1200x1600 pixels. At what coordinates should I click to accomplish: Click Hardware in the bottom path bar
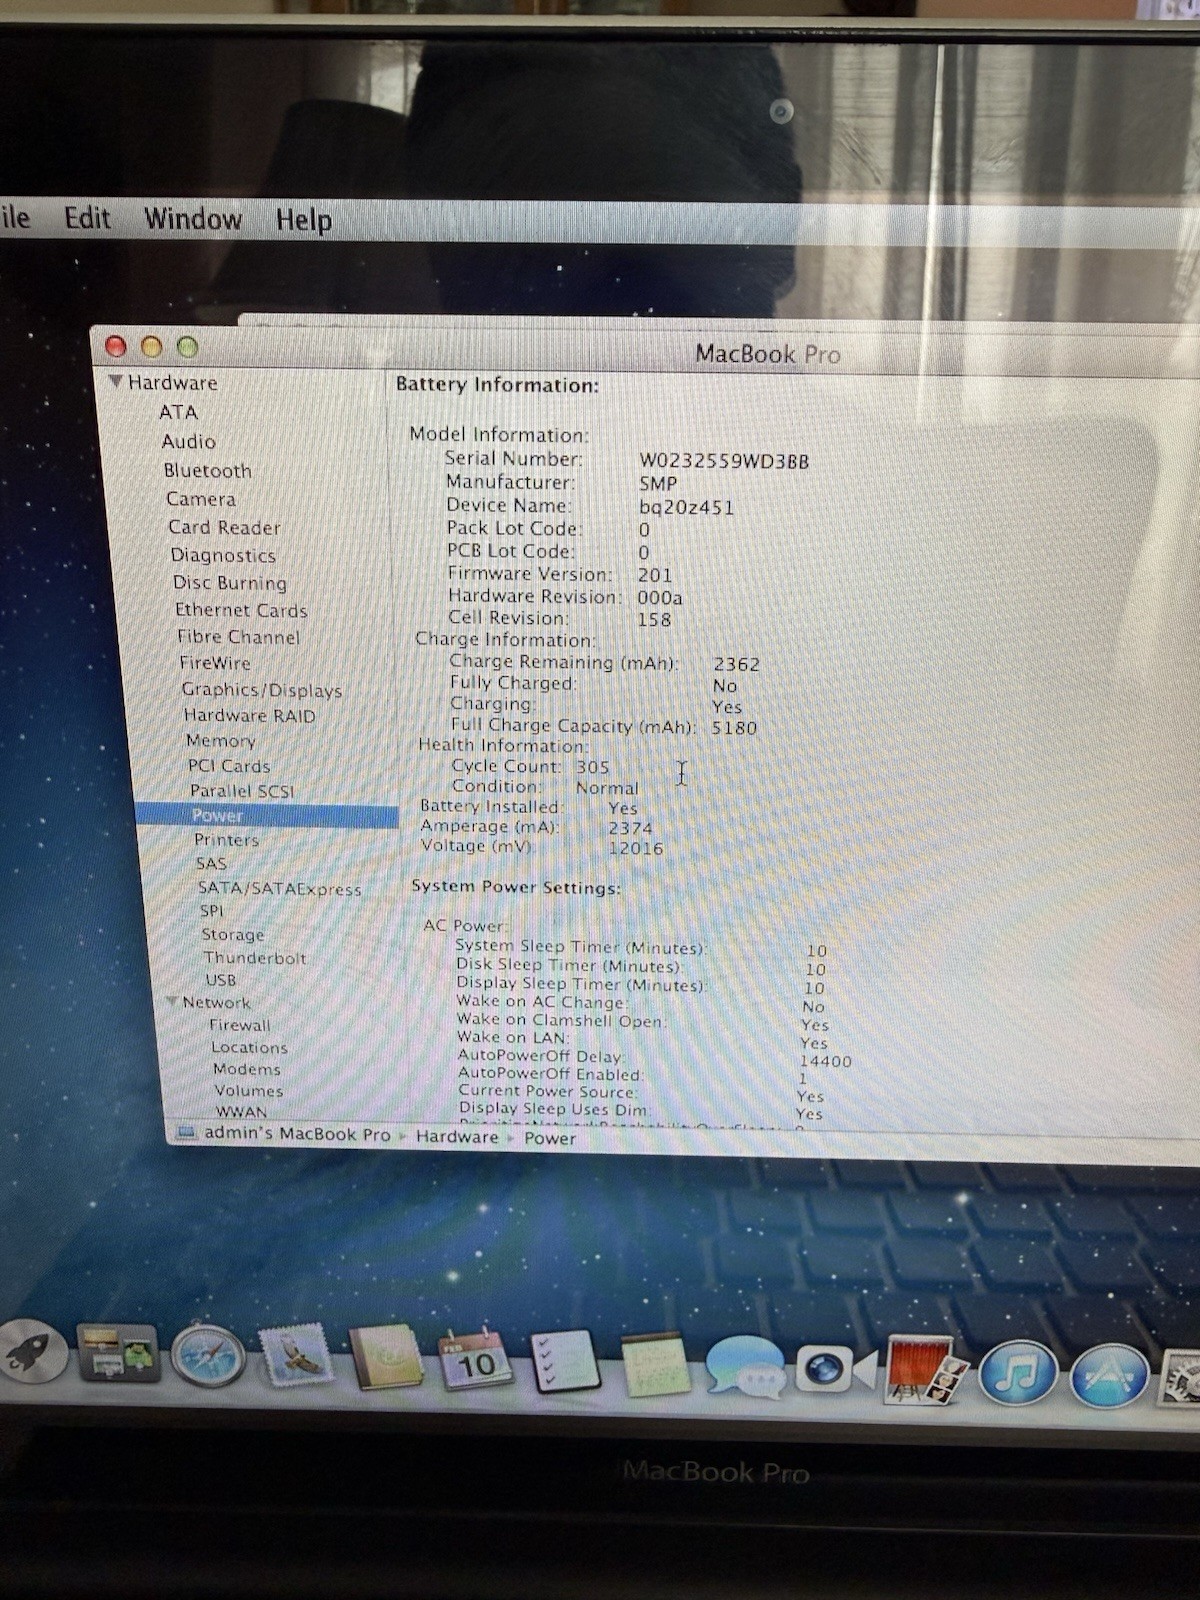pos(457,1136)
